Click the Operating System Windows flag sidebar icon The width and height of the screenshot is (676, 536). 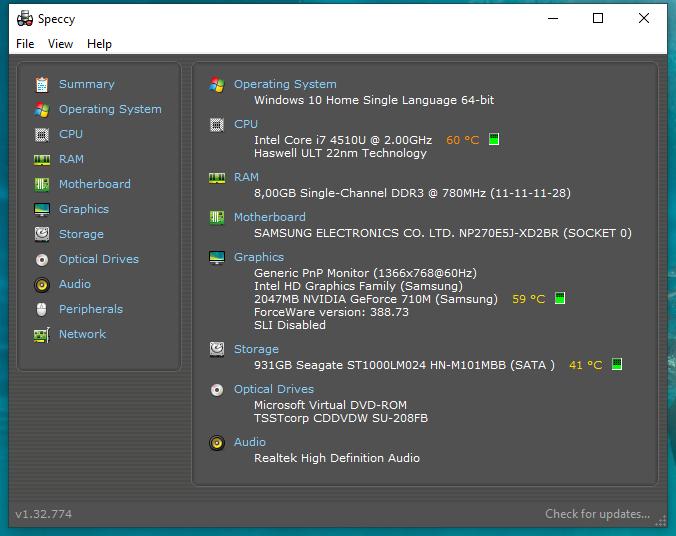click(x=42, y=110)
